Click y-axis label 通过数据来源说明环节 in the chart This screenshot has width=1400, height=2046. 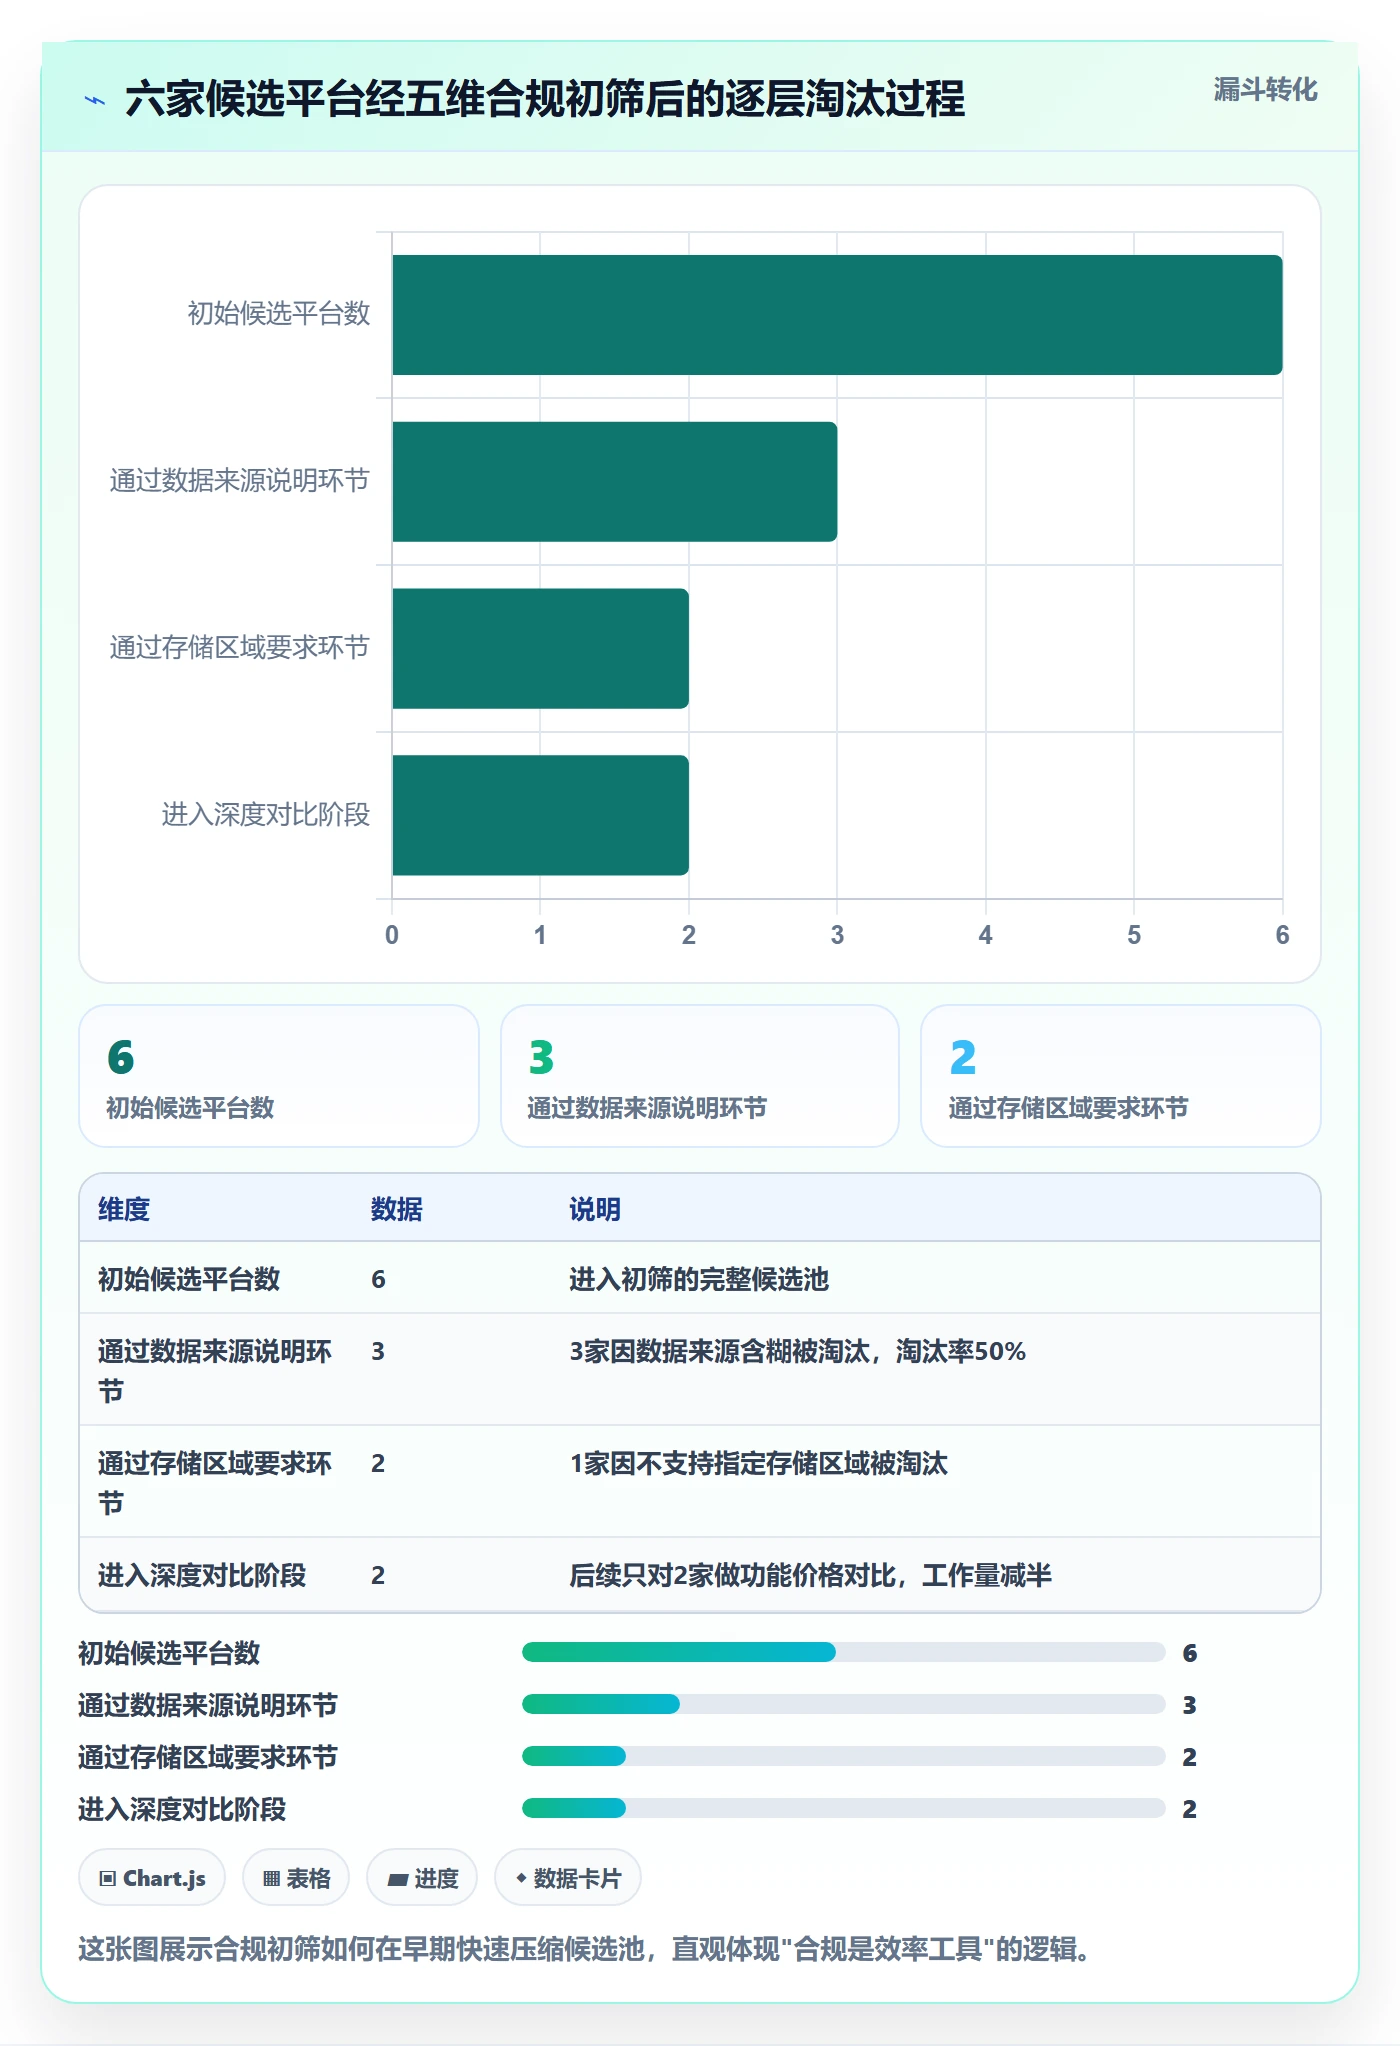(x=240, y=481)
